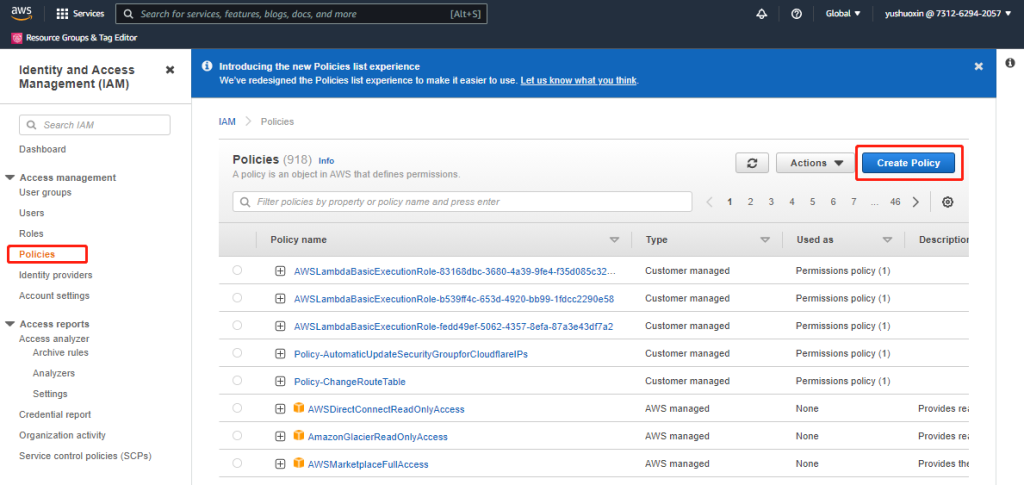The height and width of the screenshot is (485, 1024).
Task: Open the Services menu
Action: point(80,14)
